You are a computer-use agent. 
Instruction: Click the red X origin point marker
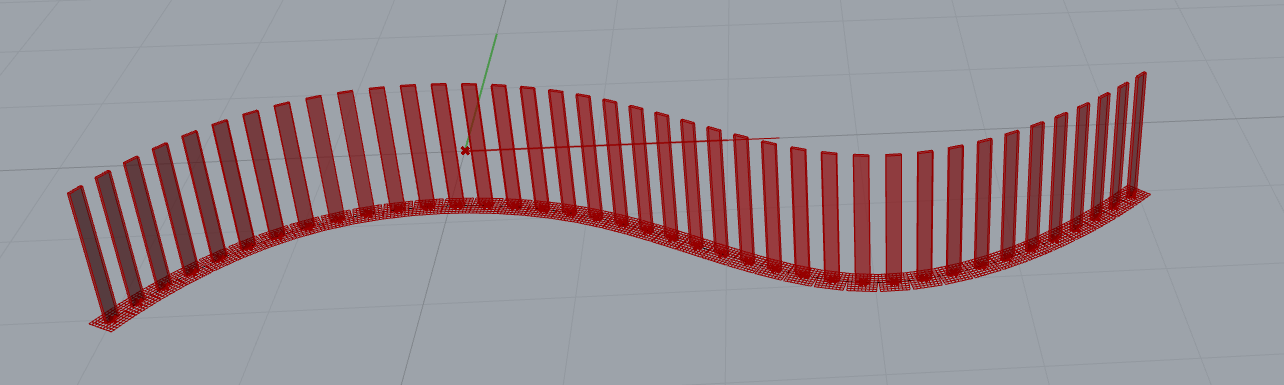465,150
